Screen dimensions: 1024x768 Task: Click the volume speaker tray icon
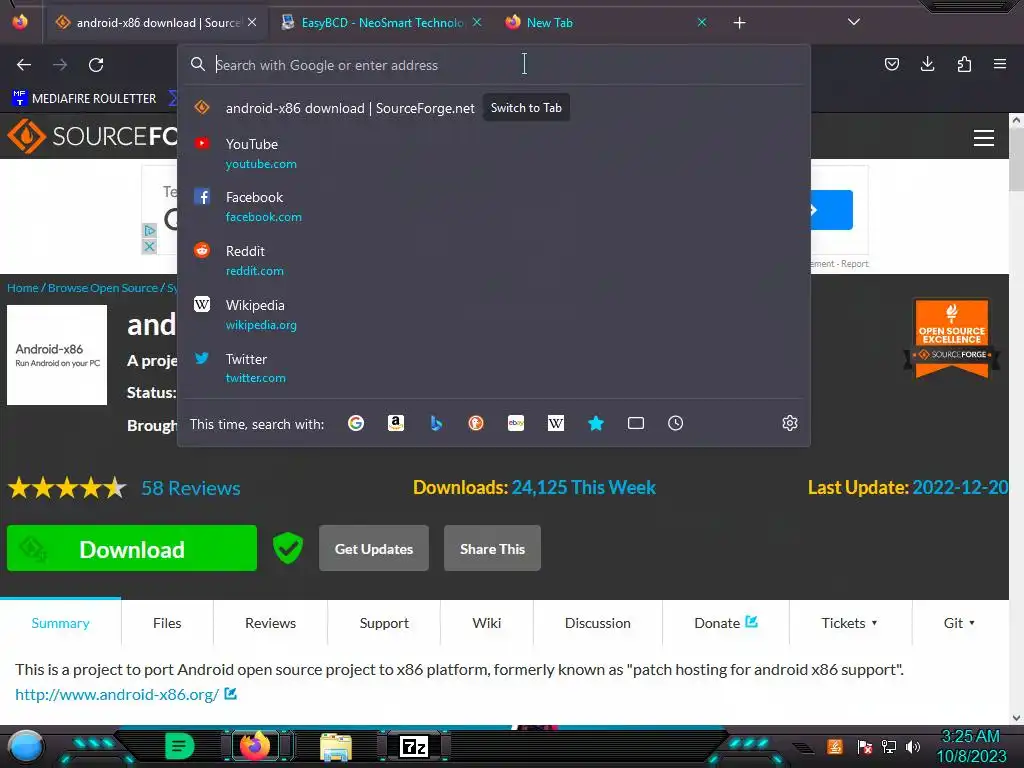[x=913, y=746]
